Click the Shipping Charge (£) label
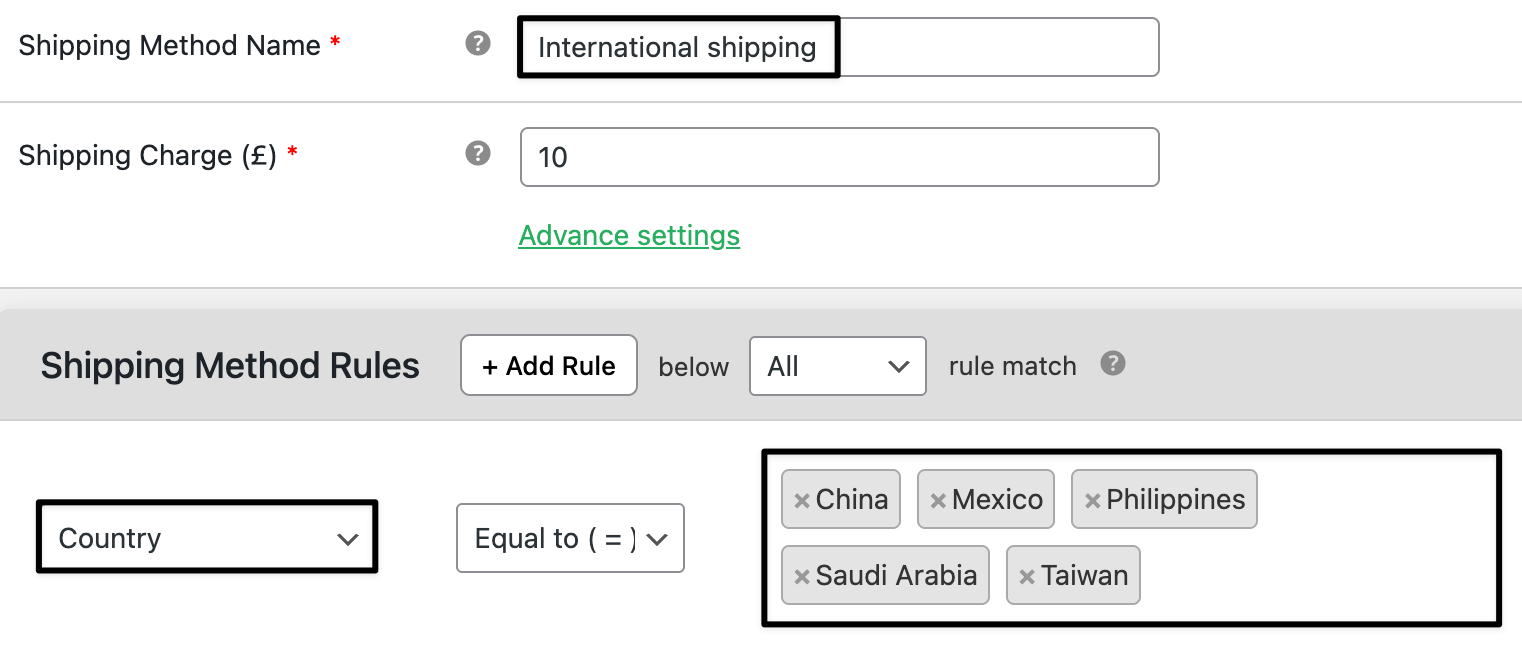The image size is (1522, 646). pyautogui.click(x=148, y=155)
